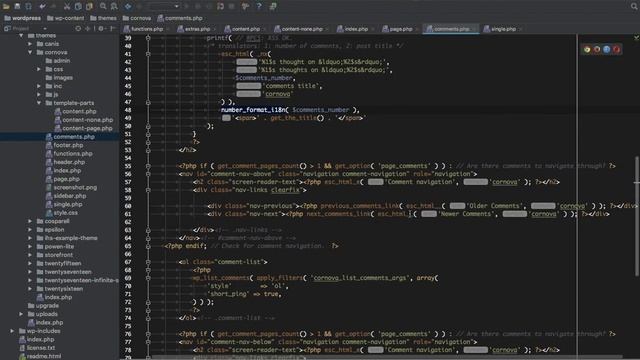Click hide Project panel icon

click(113, 29)
